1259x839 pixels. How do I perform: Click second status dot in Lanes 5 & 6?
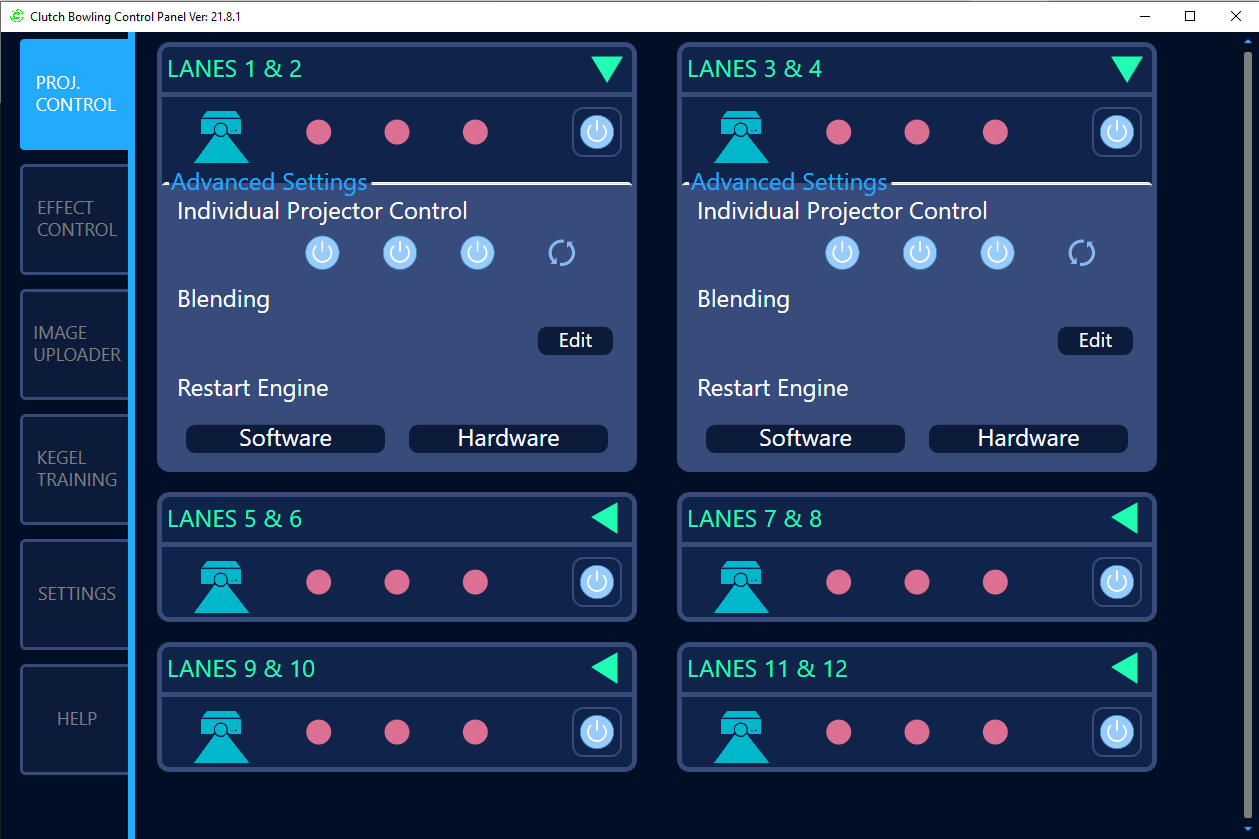(x=397, y=582)
